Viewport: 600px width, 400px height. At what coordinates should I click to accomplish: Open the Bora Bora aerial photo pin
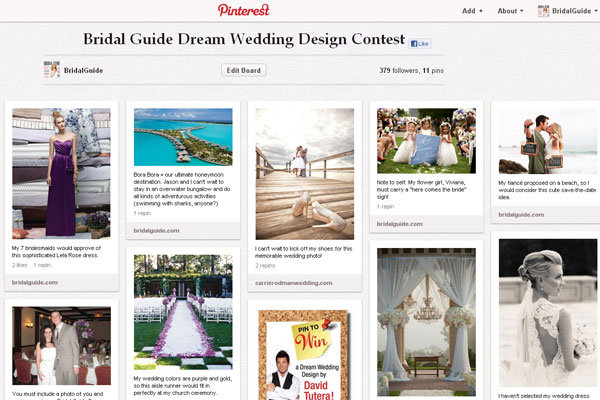183,137
